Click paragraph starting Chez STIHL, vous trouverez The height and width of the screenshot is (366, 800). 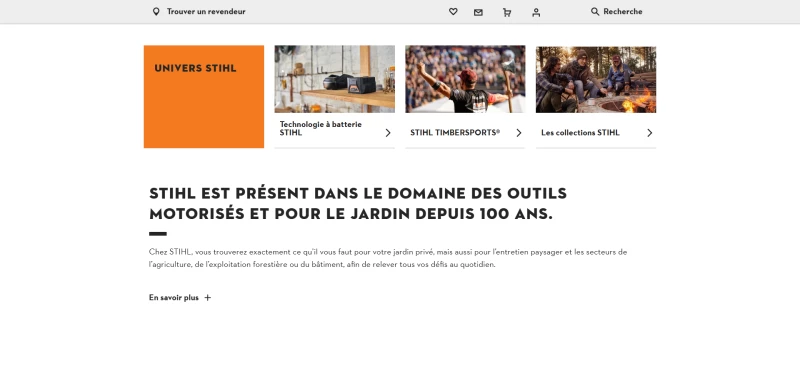[x=388, y=258]
